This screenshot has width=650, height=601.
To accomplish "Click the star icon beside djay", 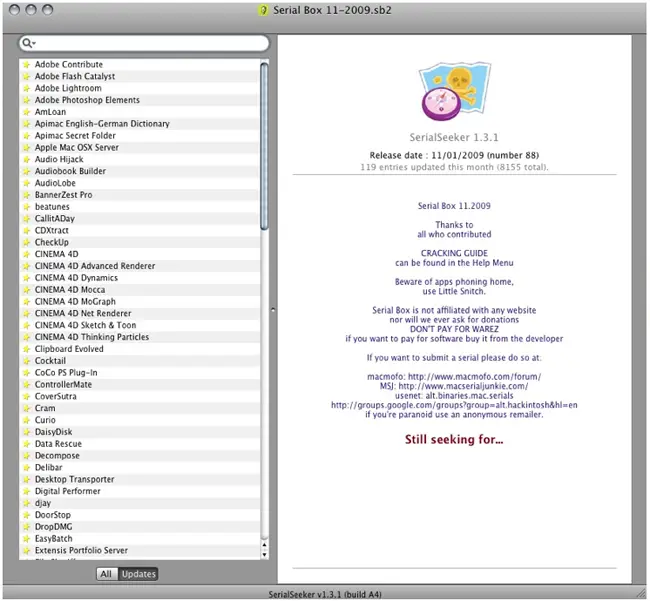I will (x=27, y=503).
